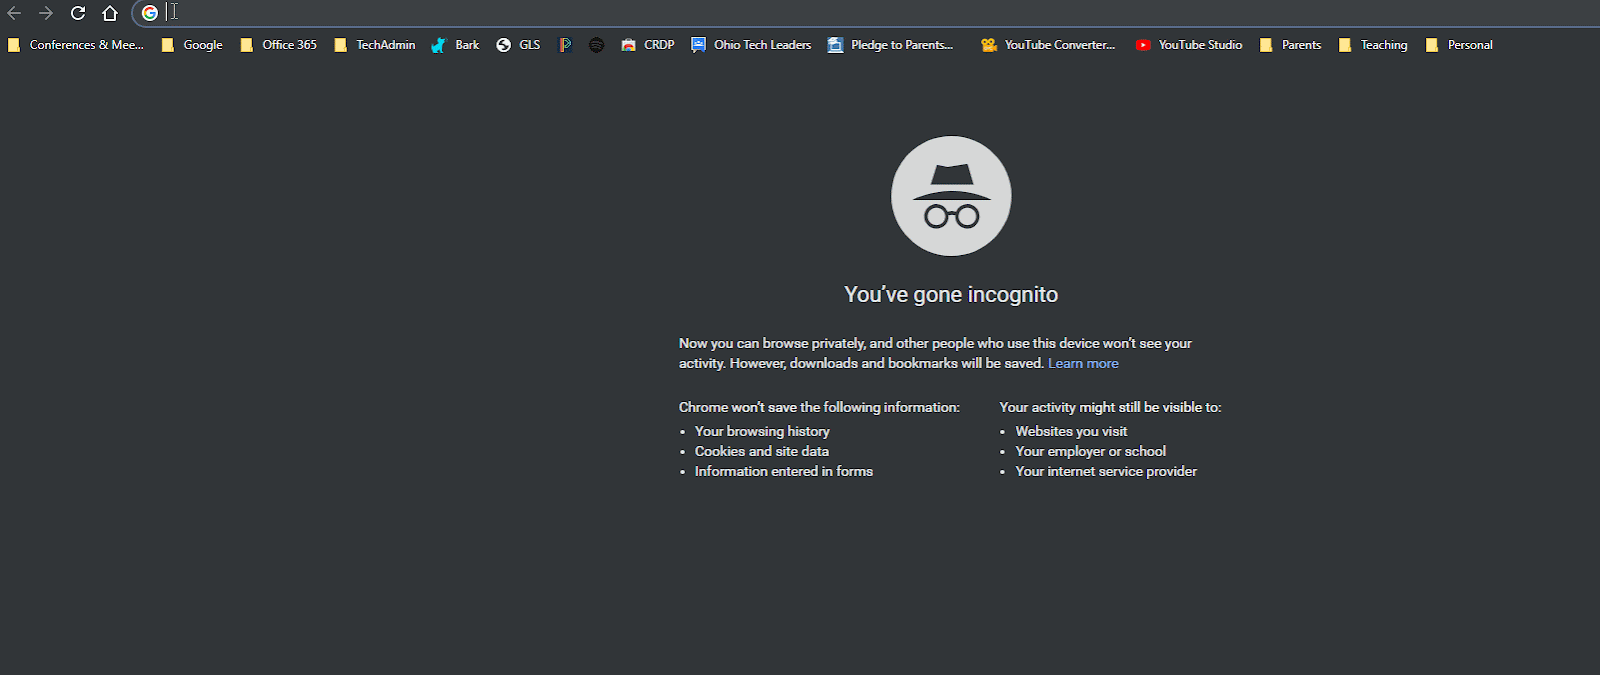
Task: Open the Conferences & Mee... bookmark folder
Action: pyautogui.click(x=76, y=45)
